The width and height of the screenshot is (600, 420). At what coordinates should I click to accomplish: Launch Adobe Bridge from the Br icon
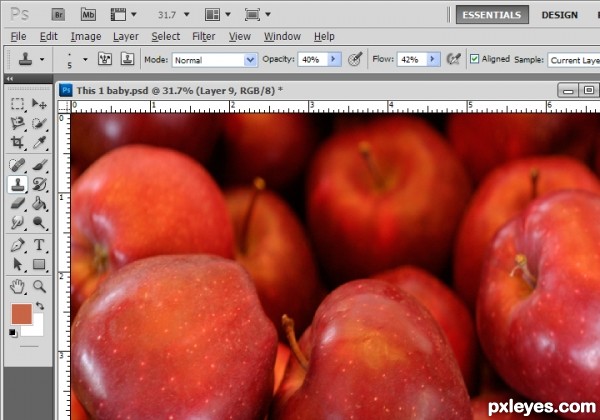click(x=58, y=15)
